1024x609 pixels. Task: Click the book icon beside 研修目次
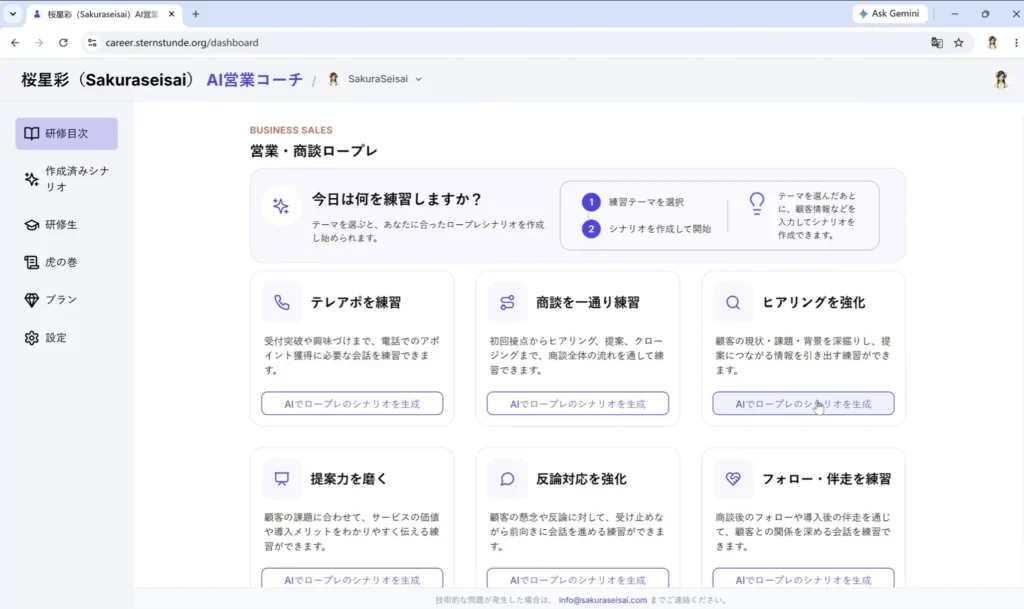[31, 133]
